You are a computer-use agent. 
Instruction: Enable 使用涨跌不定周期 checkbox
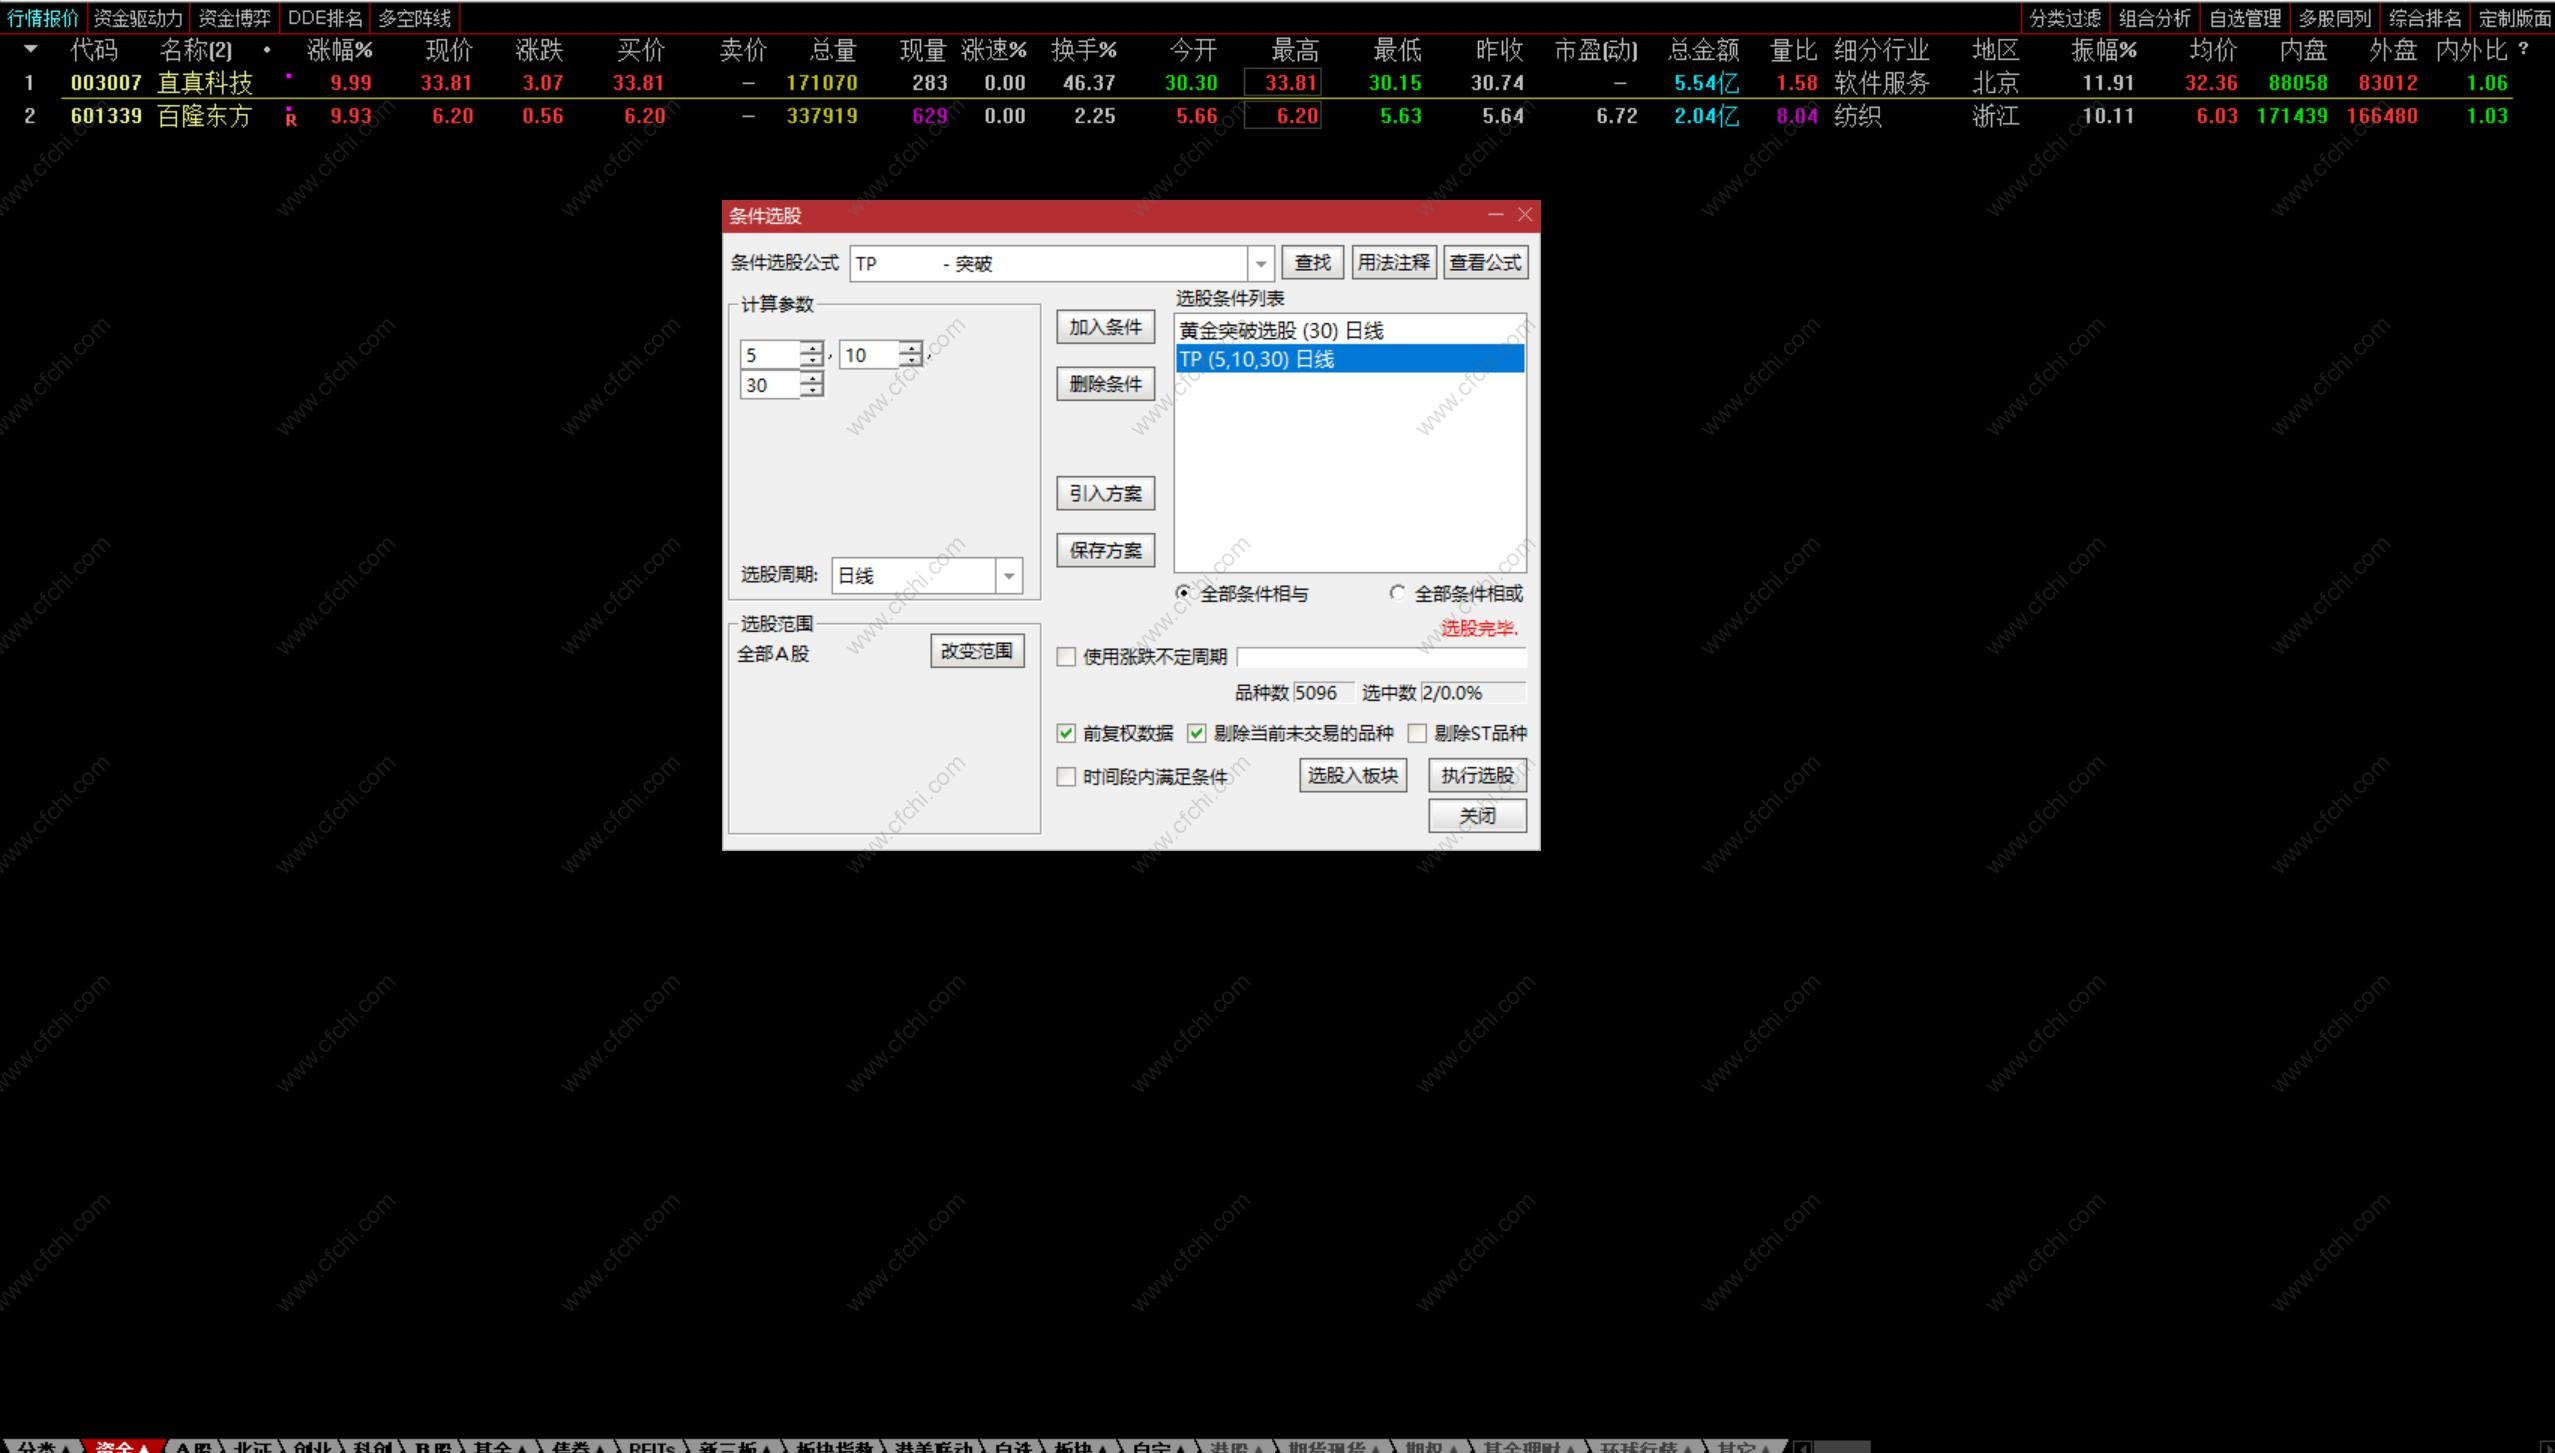point(1066,657)
